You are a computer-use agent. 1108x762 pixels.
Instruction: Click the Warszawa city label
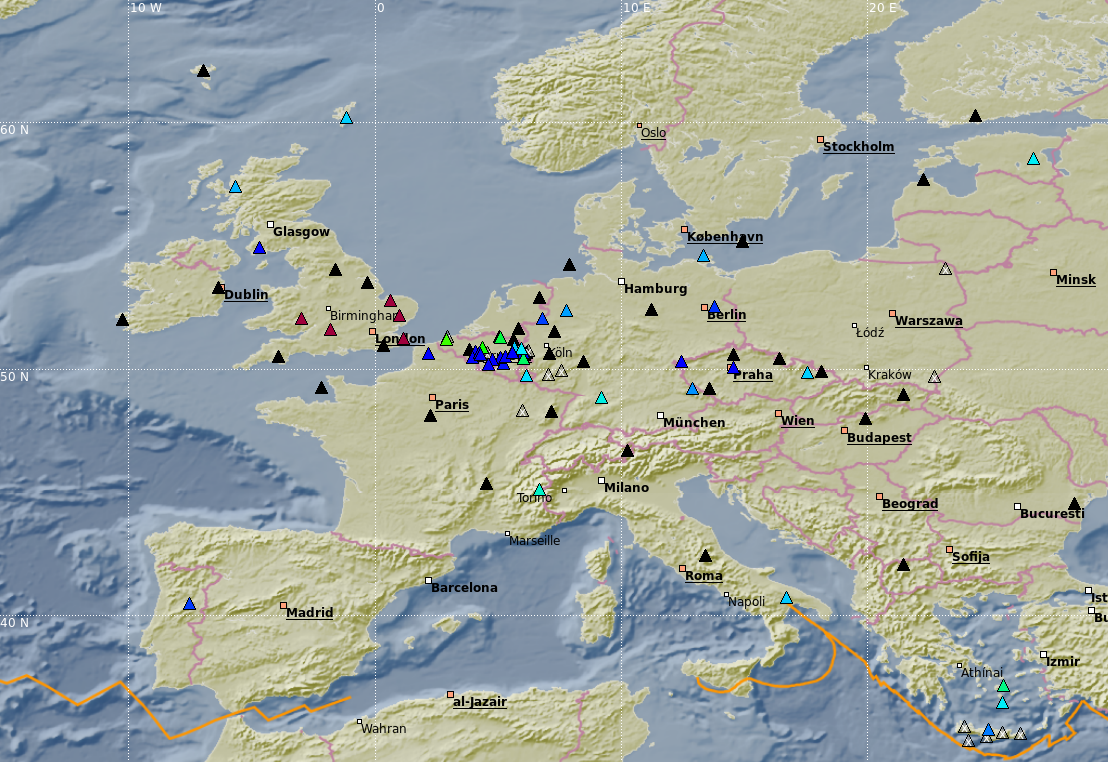pos(928,321)
